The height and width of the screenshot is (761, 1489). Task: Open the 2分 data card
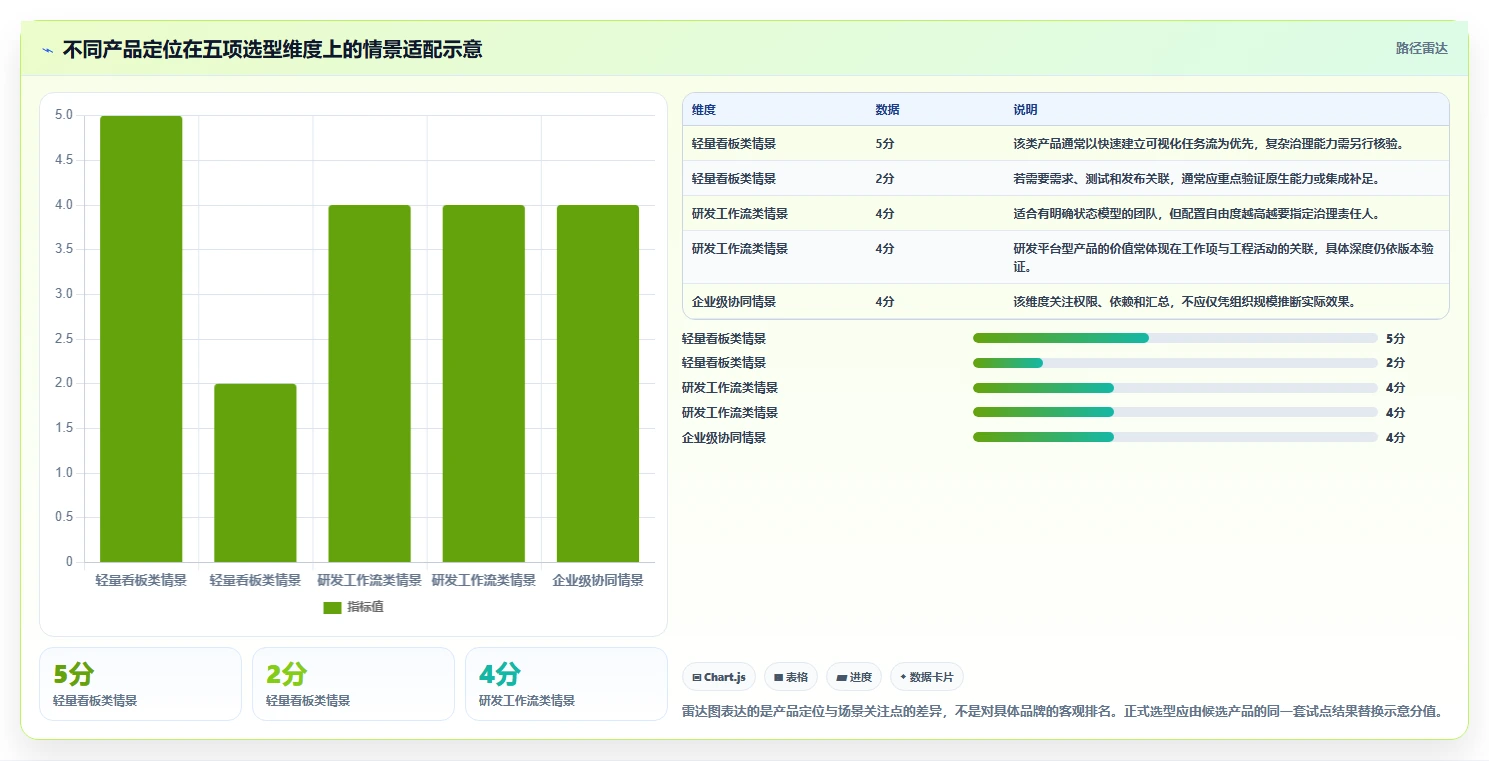(x=353, y=684)
